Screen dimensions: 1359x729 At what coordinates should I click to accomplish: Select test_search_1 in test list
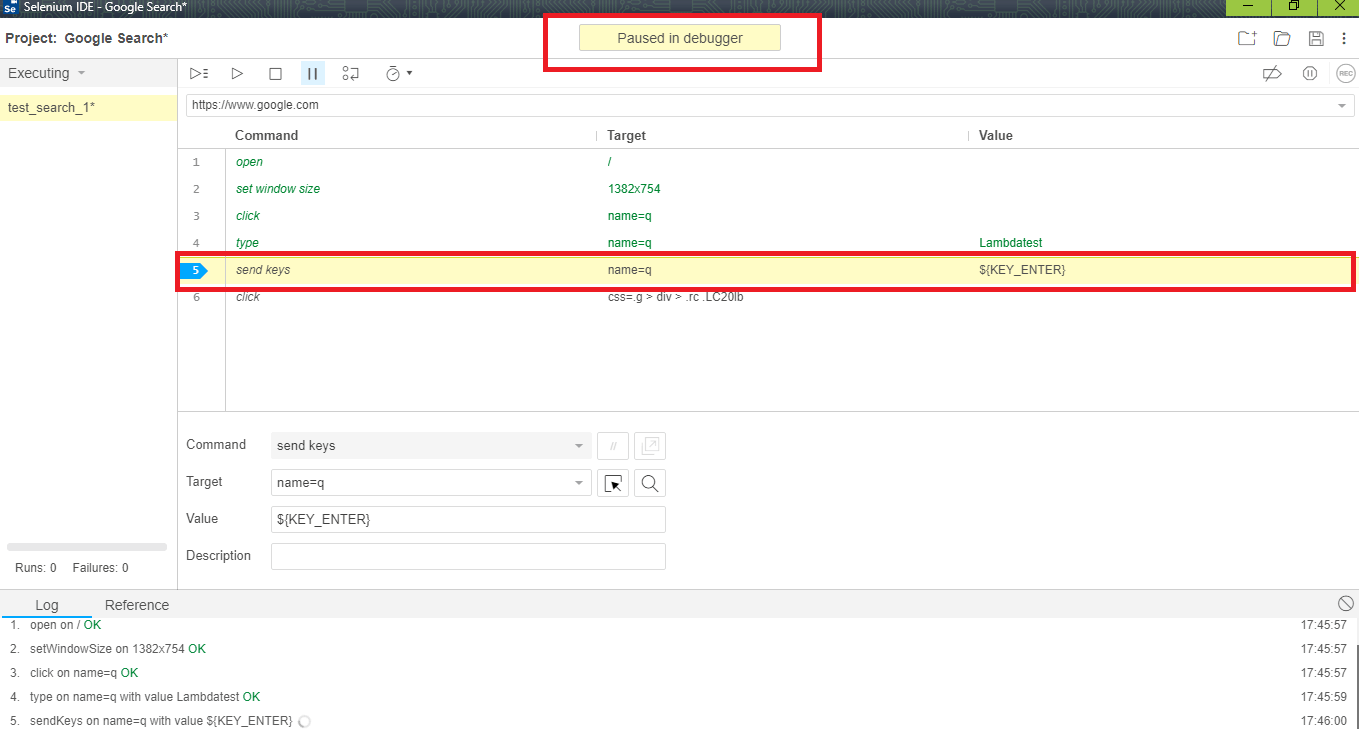point(51,108)
